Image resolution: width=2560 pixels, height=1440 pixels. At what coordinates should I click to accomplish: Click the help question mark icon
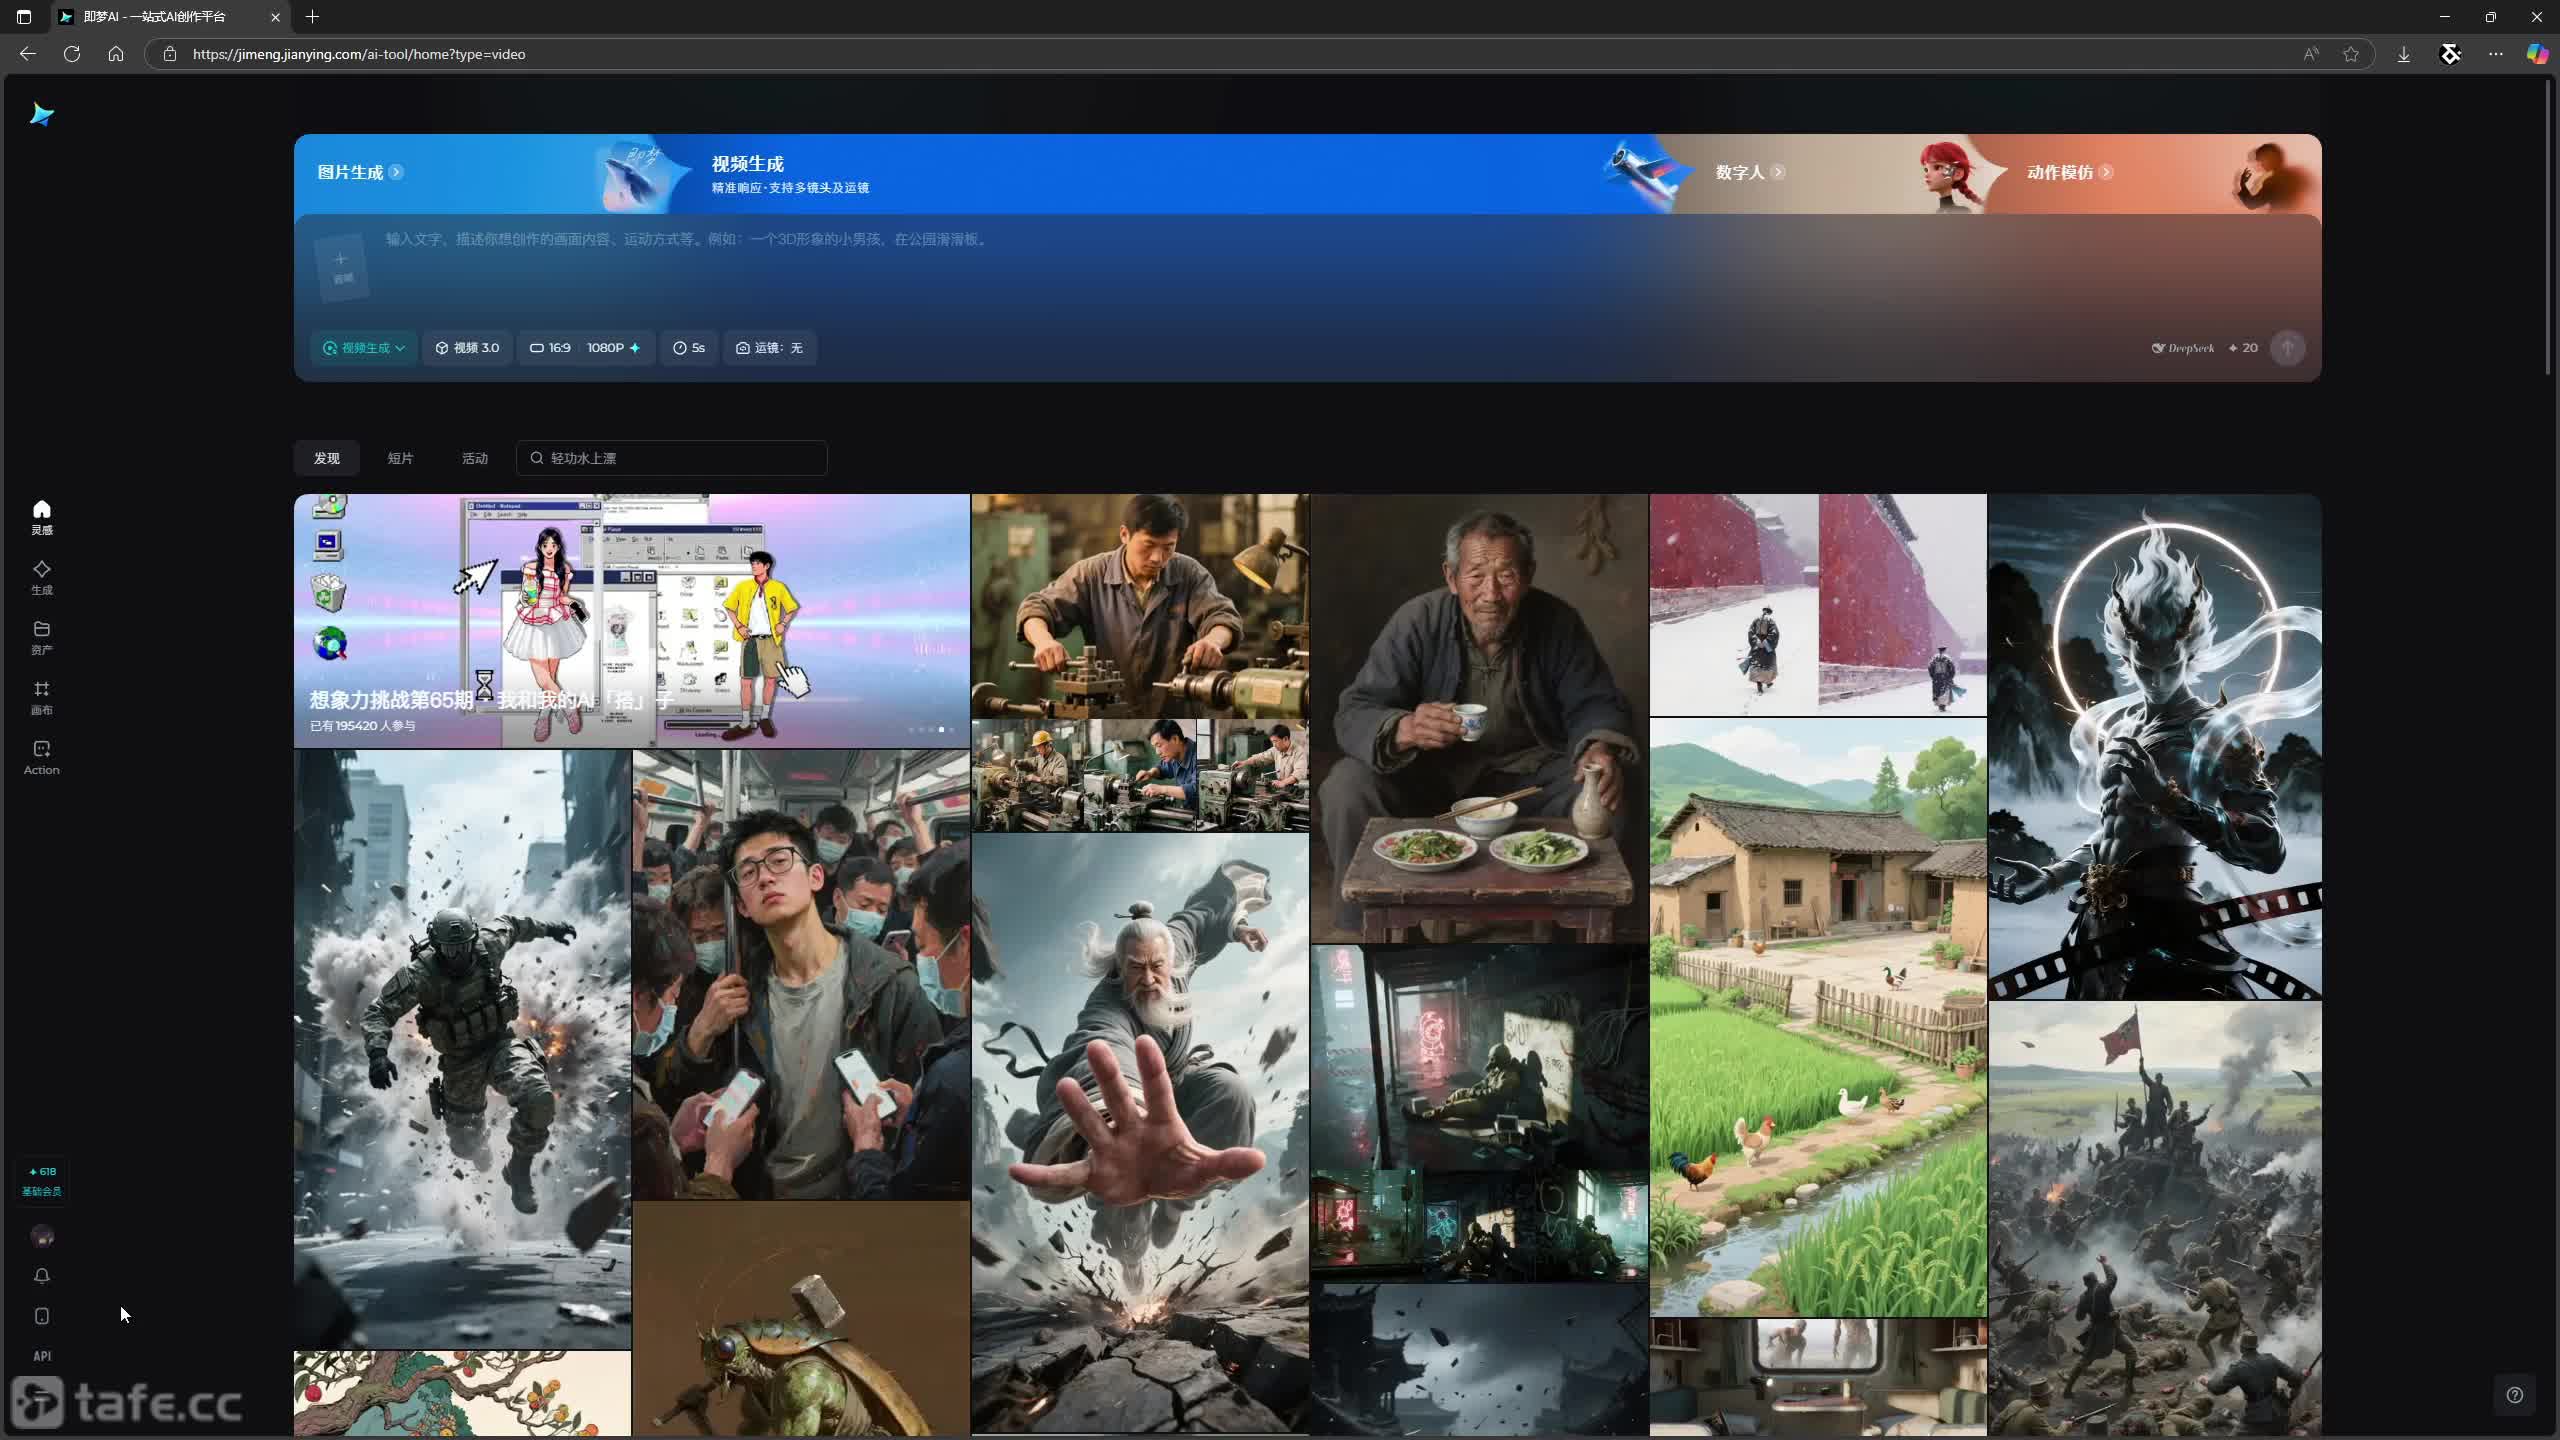click(x=2514, y=1395)
